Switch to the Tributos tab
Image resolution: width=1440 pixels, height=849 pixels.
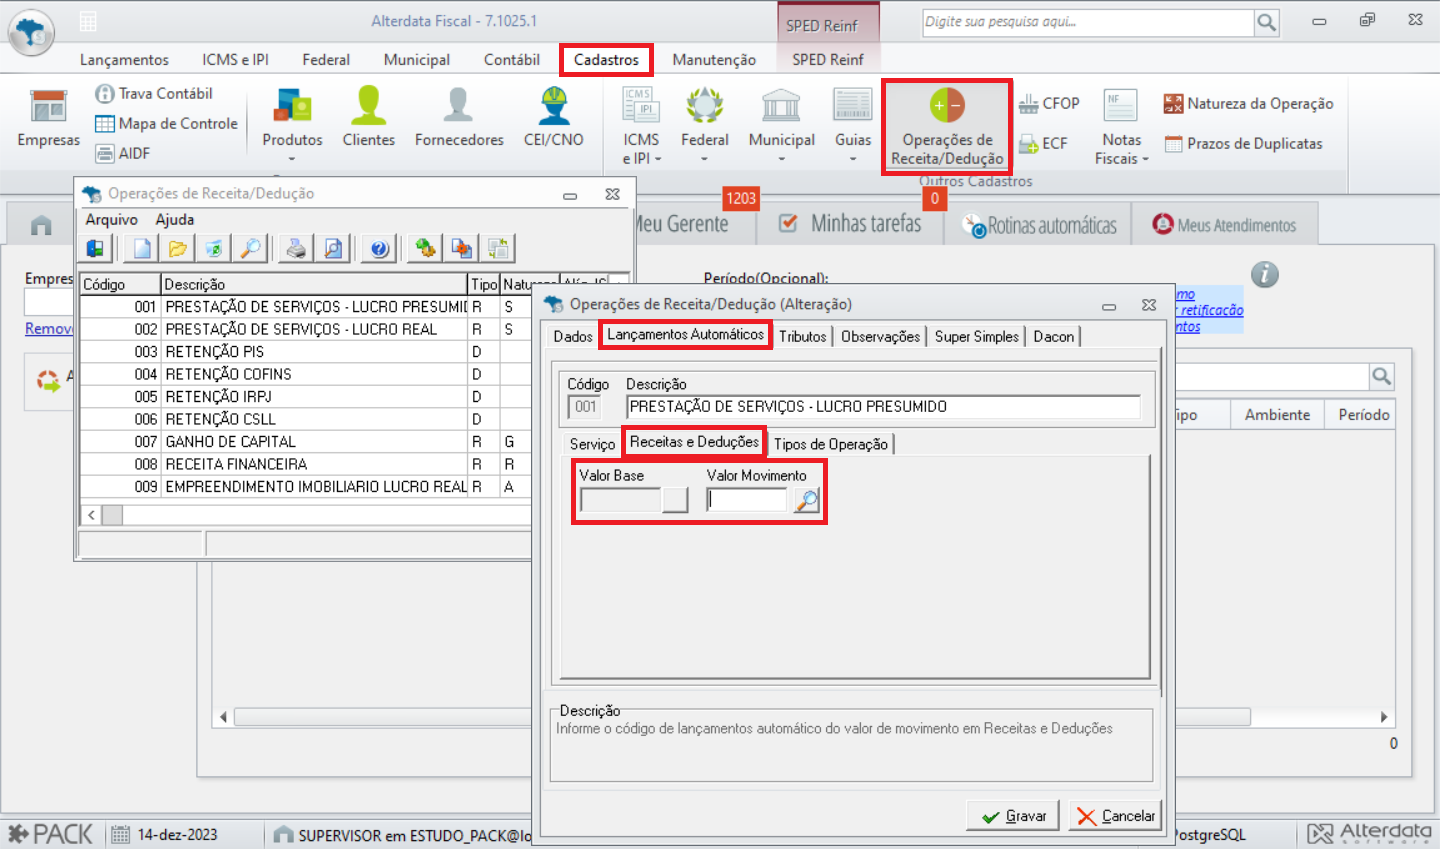pyautogui.click(x=803, y=337)
